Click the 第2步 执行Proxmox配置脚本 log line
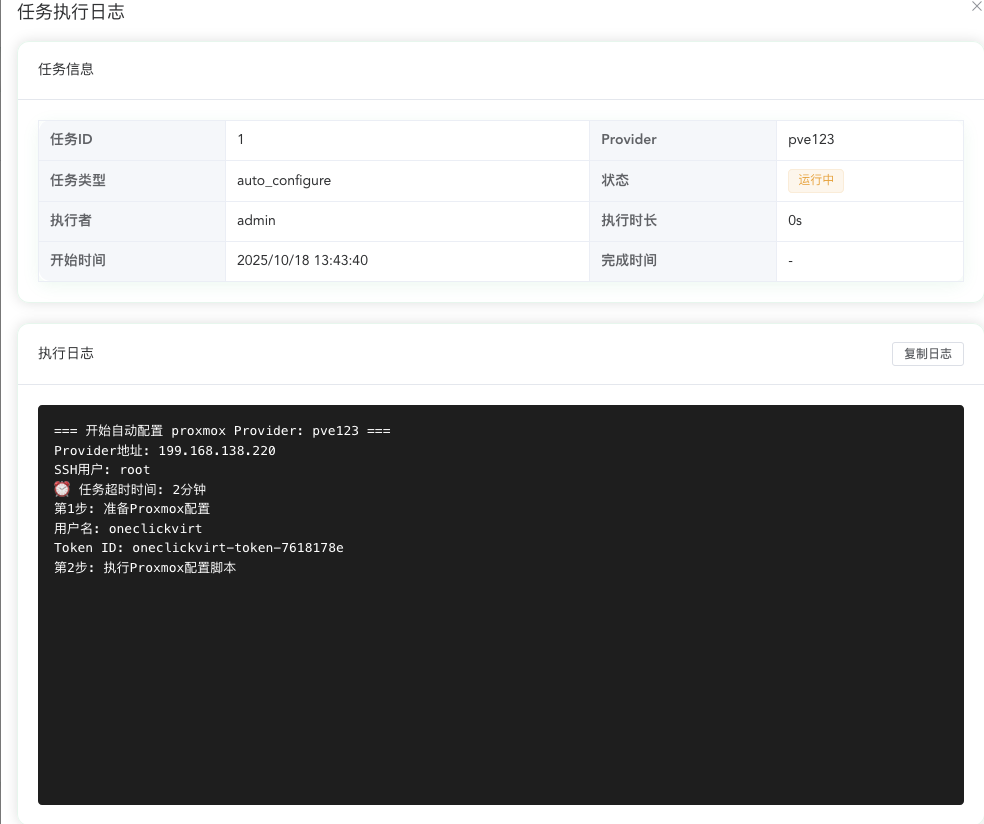 [145, 568]
